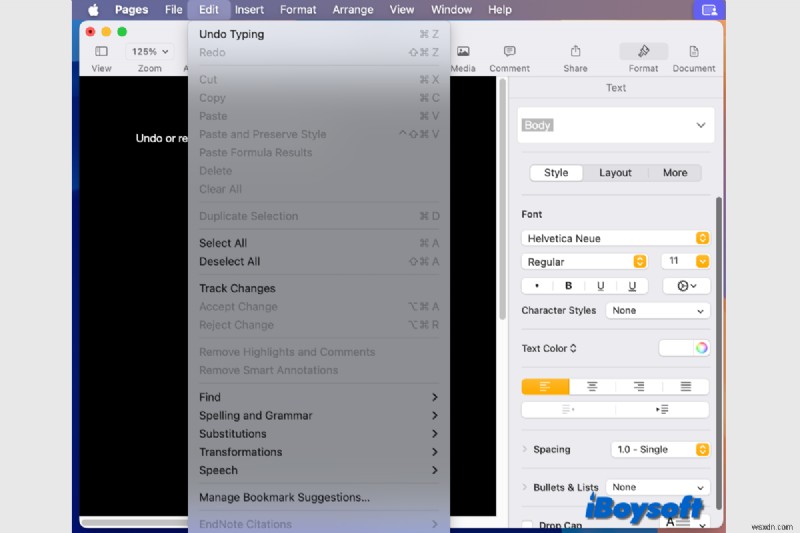Open advanced text options gear menu
This screenshot has height=533, width=800.
point(686,286)
